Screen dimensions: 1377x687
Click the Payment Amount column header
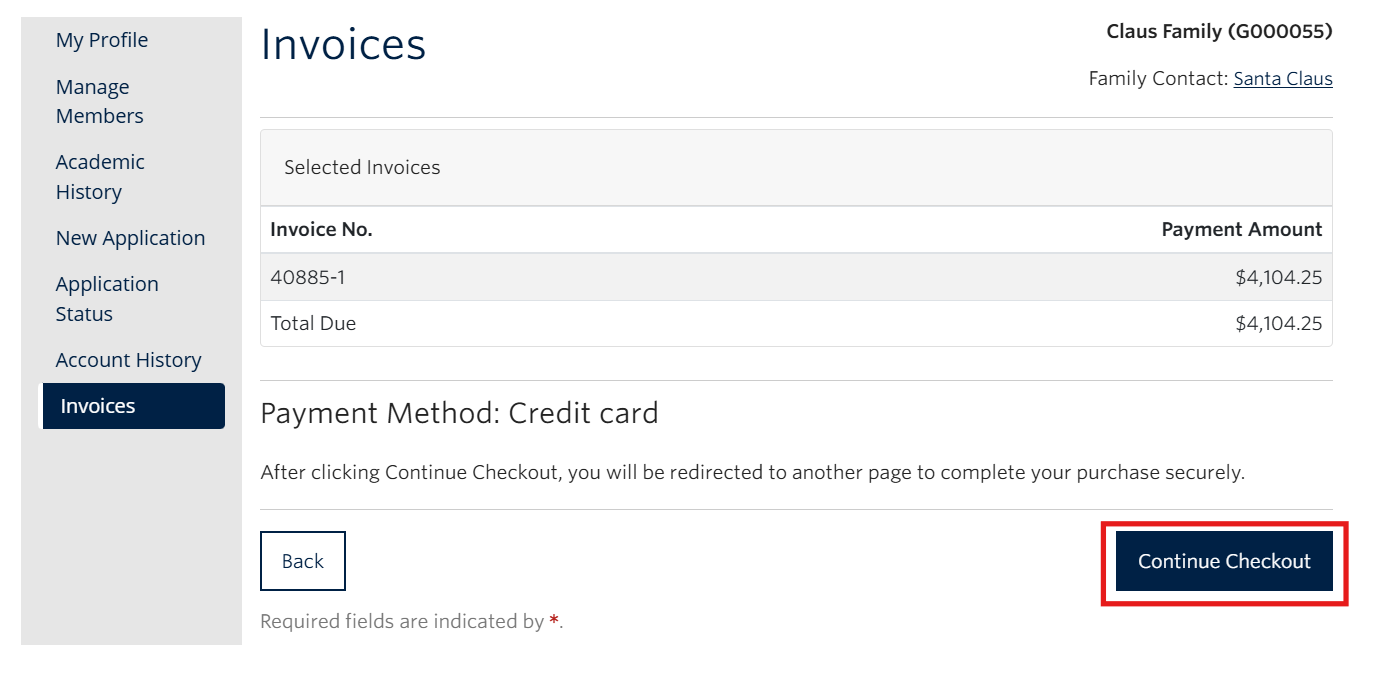click(1241, 229)
